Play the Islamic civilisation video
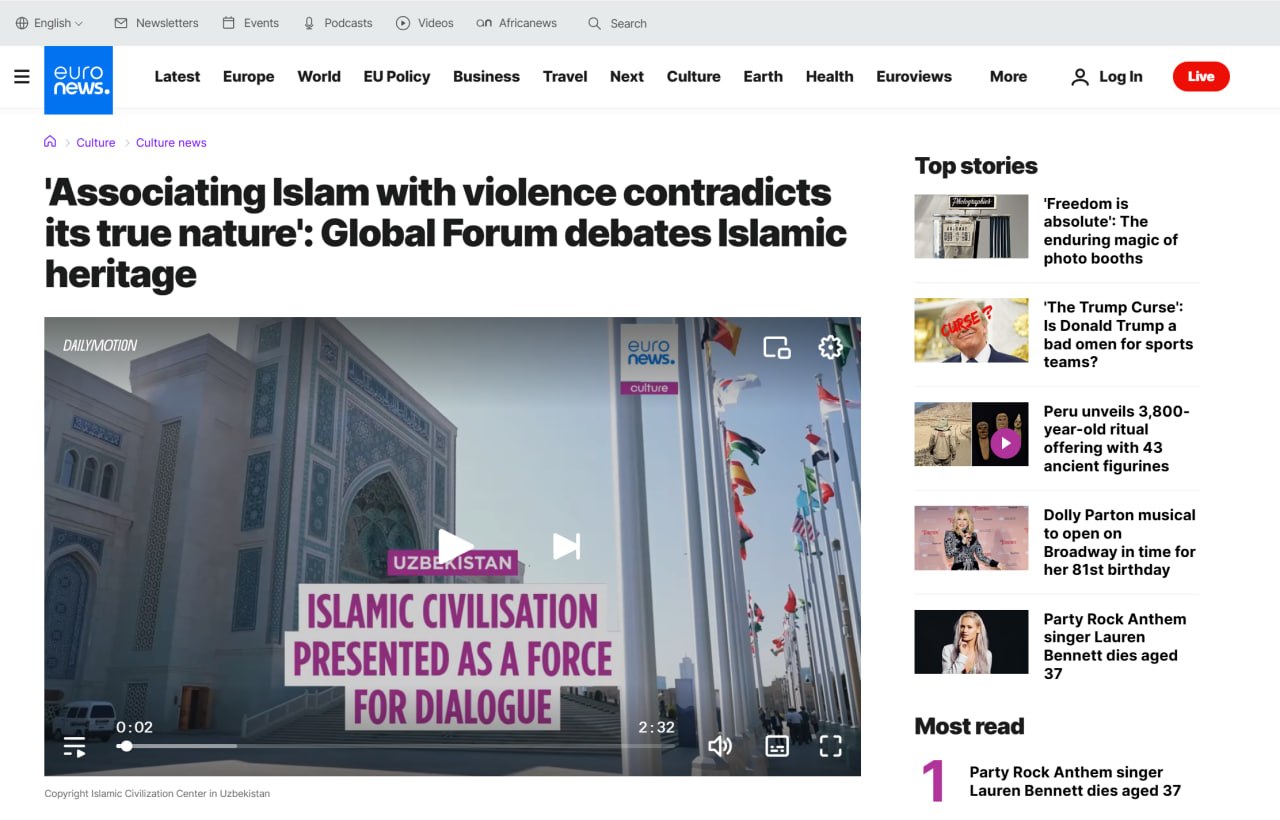This screenshot has height=820, width=1280. [455, 546]
